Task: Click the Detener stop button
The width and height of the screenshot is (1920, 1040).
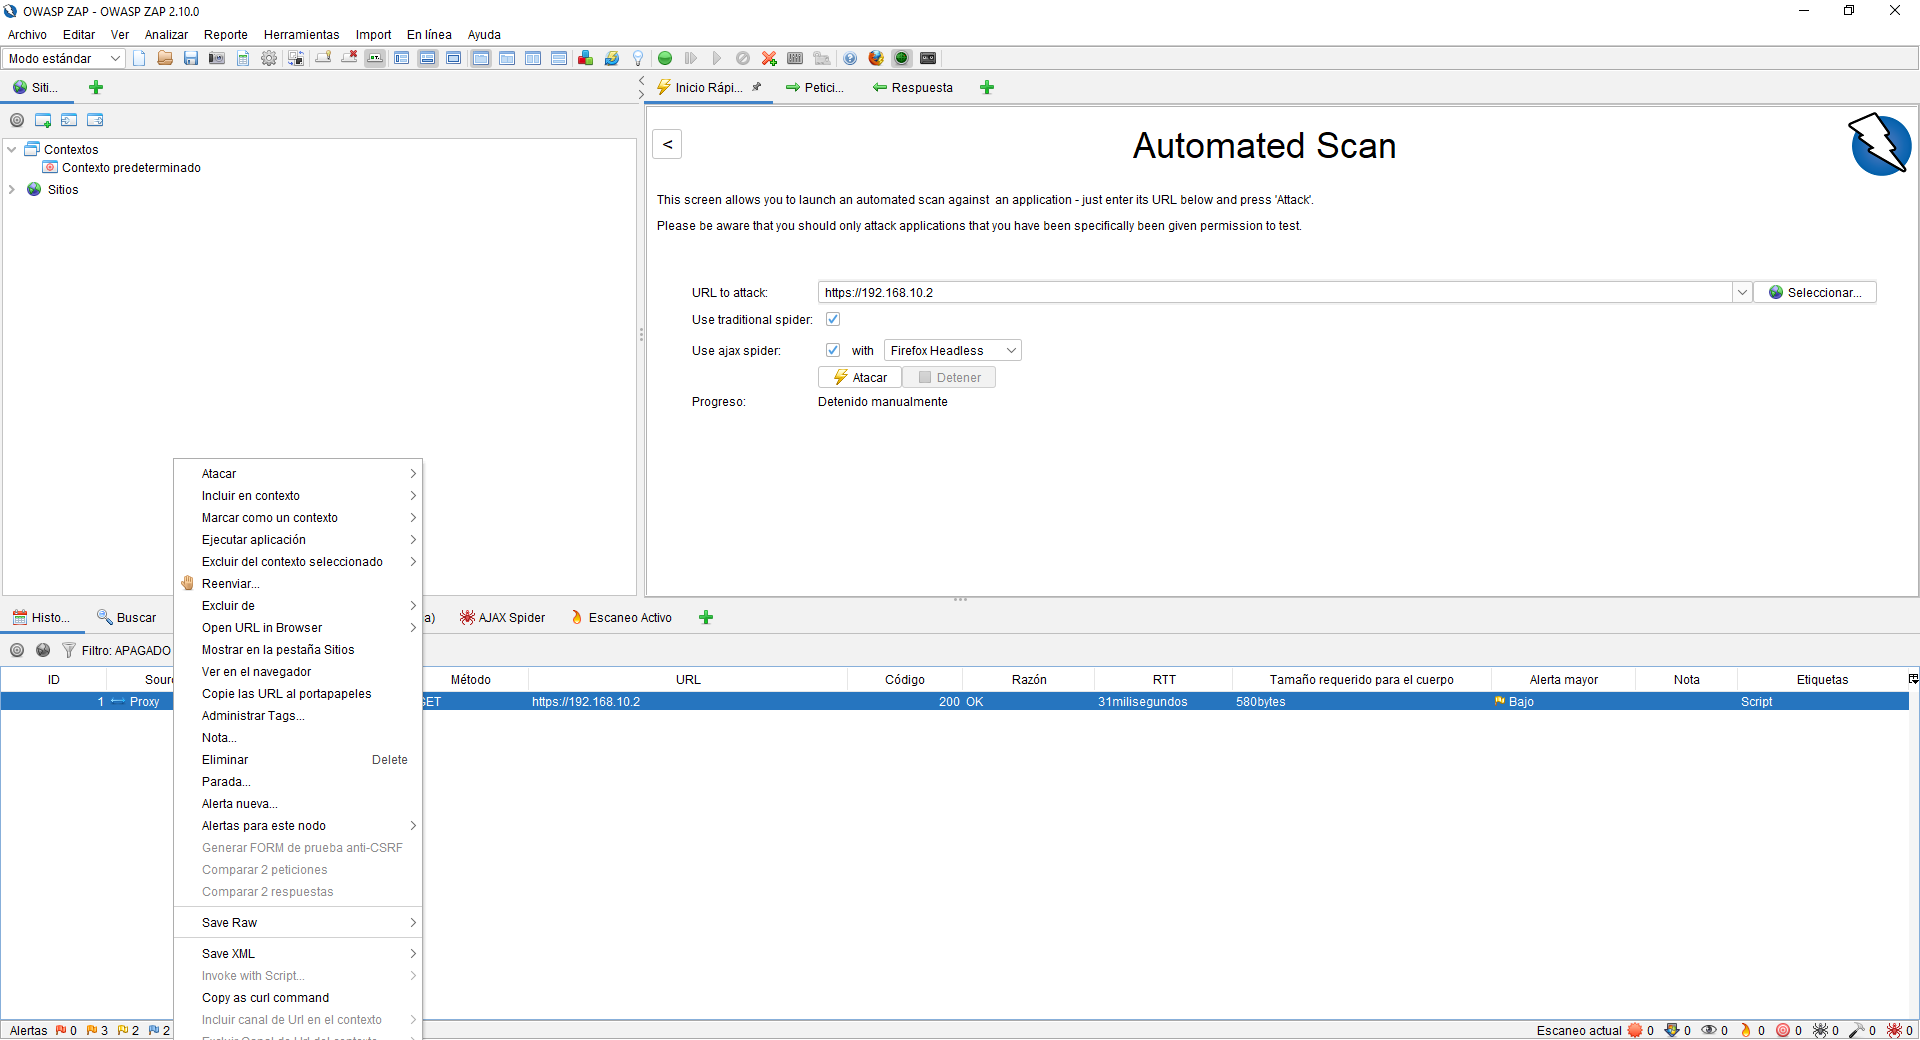Action: (949, 377)
